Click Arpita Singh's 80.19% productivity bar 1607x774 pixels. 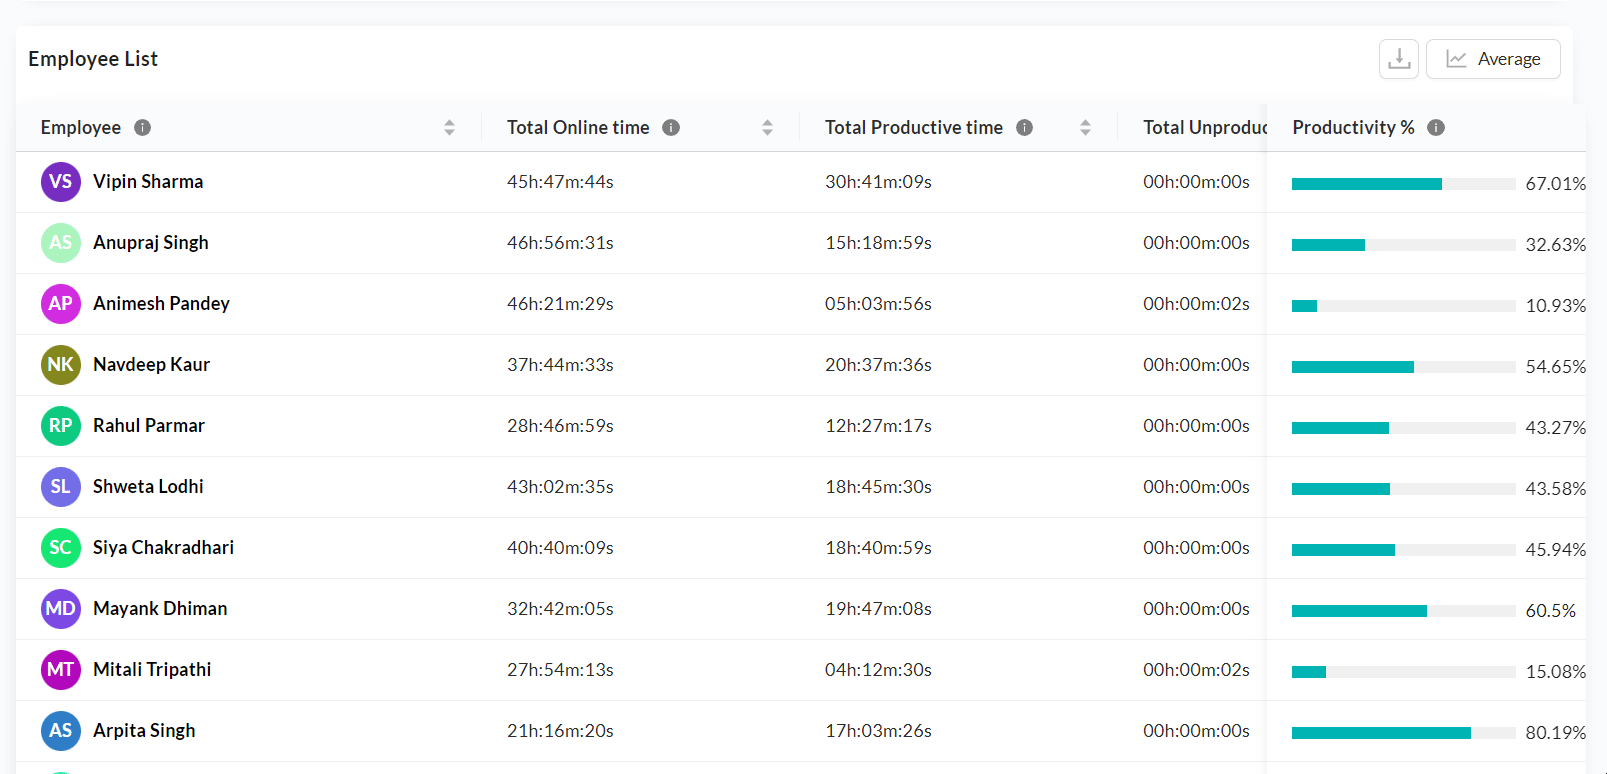pos(1403,733)
